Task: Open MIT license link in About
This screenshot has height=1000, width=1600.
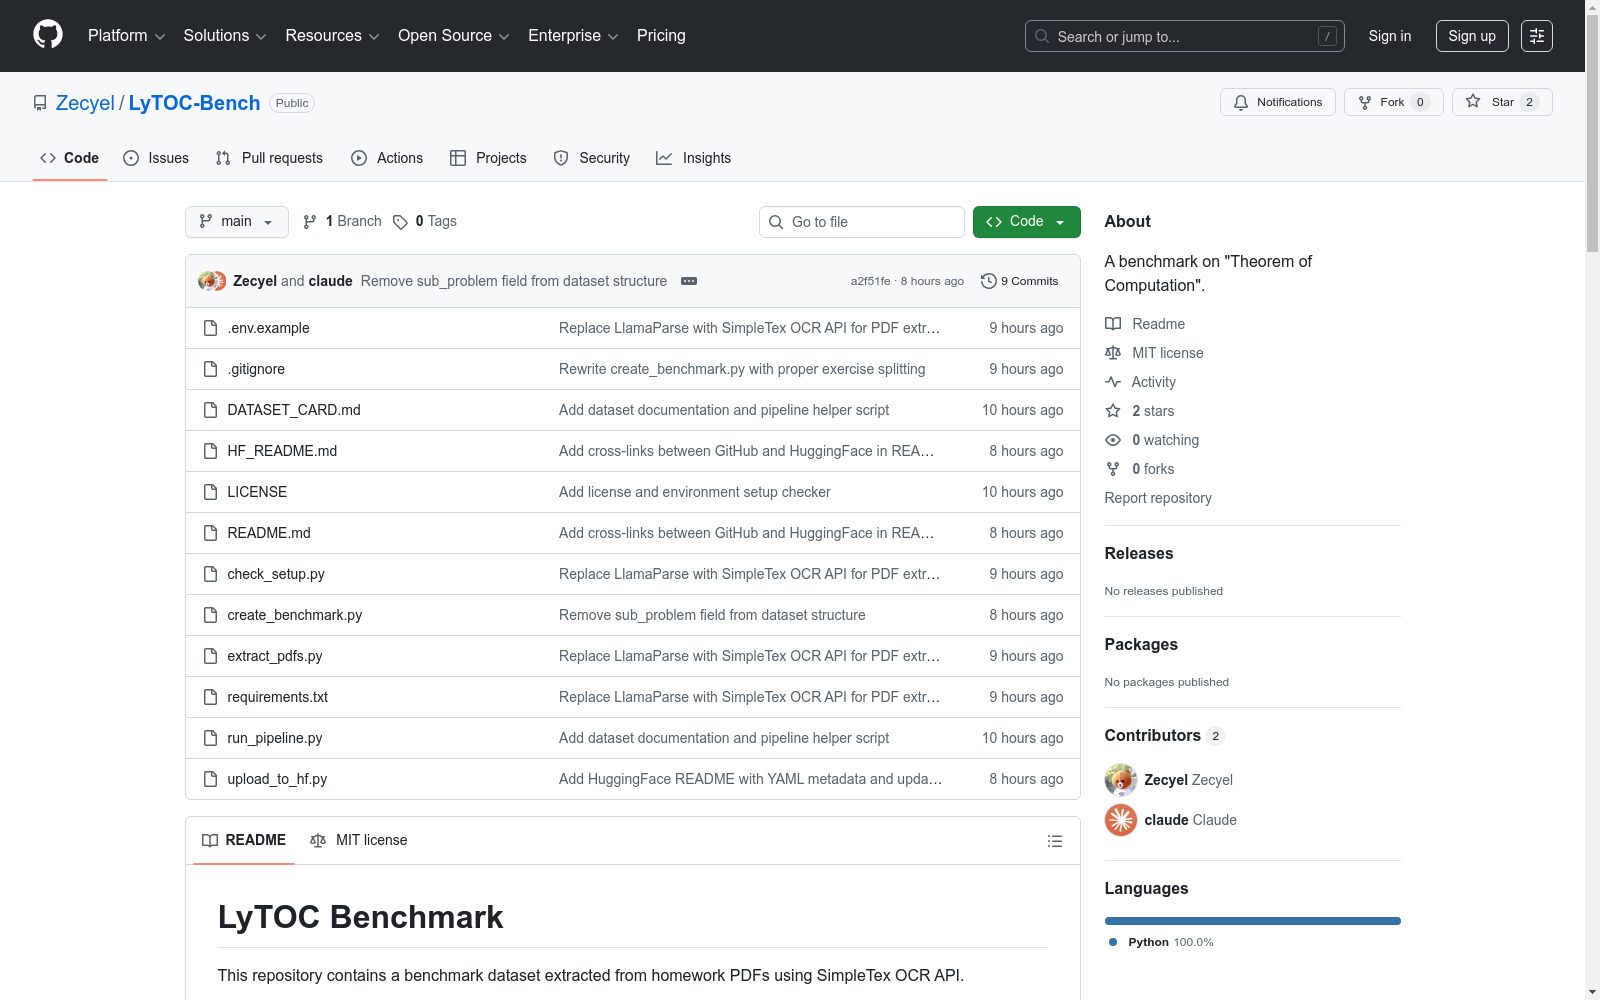Action: click(x=1154, y=353)
